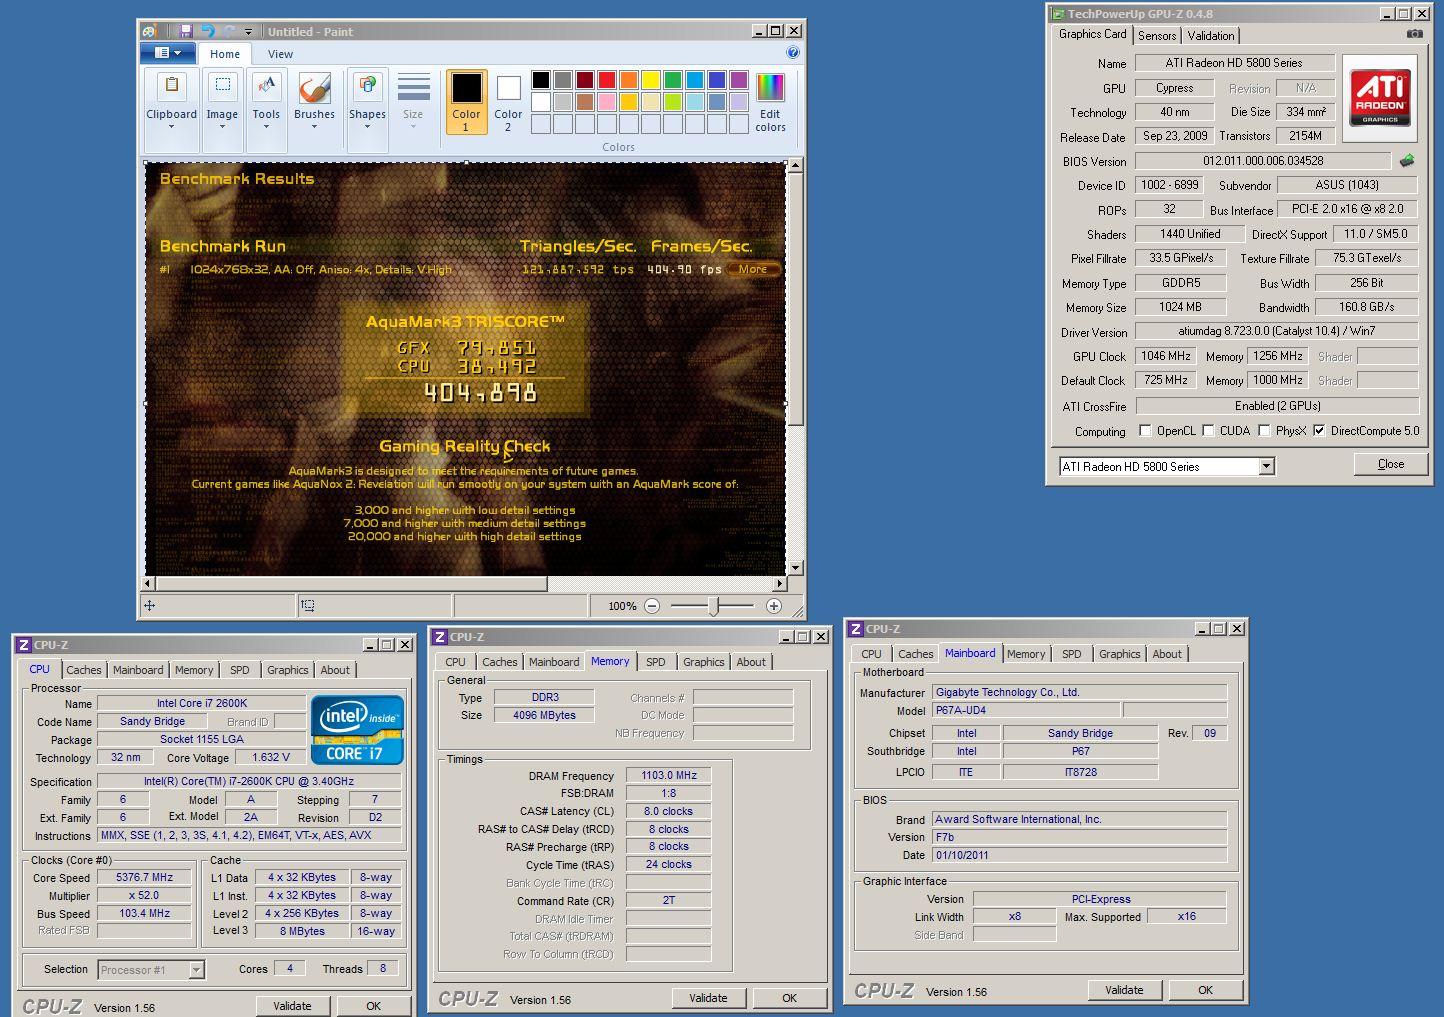Click the mainboard model field P67A-UD4

click(x=1026, y=710)
